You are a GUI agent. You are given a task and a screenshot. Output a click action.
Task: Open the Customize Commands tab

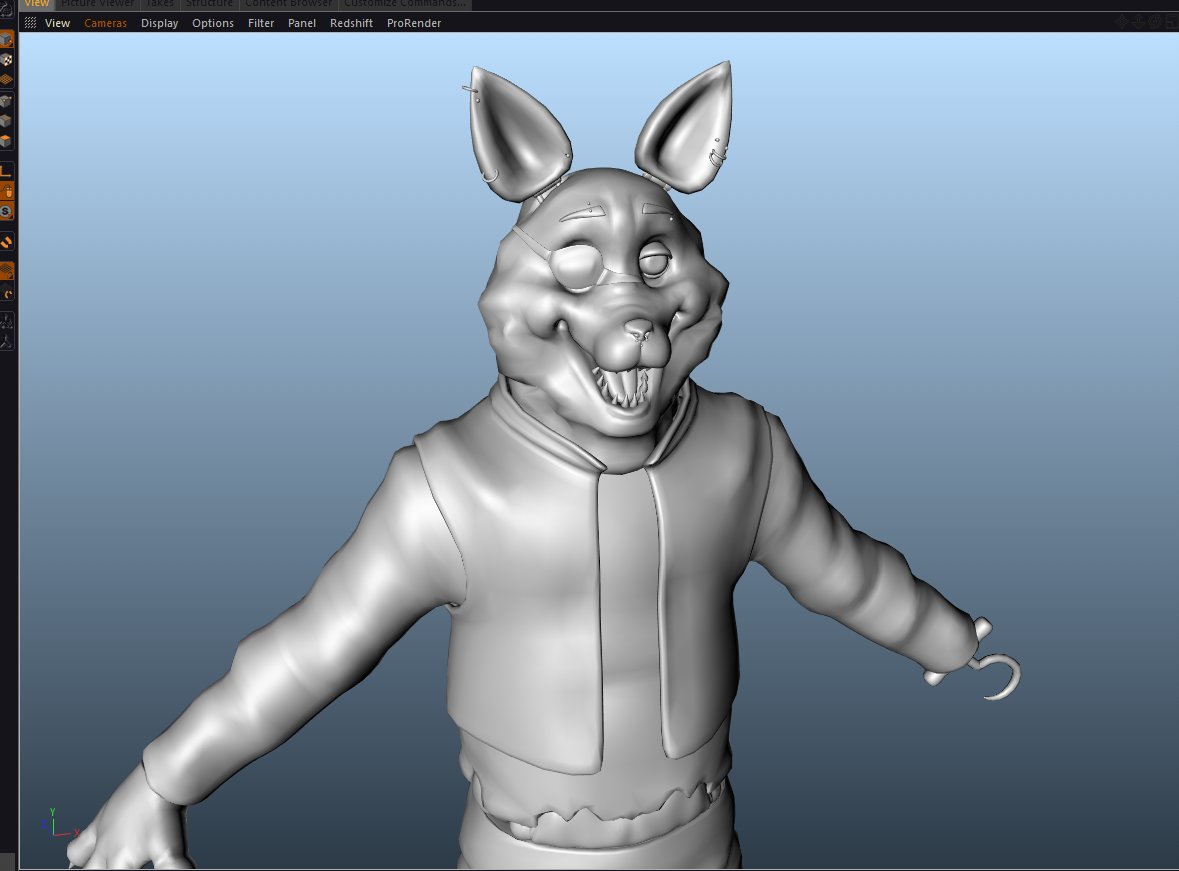[405, 4]
